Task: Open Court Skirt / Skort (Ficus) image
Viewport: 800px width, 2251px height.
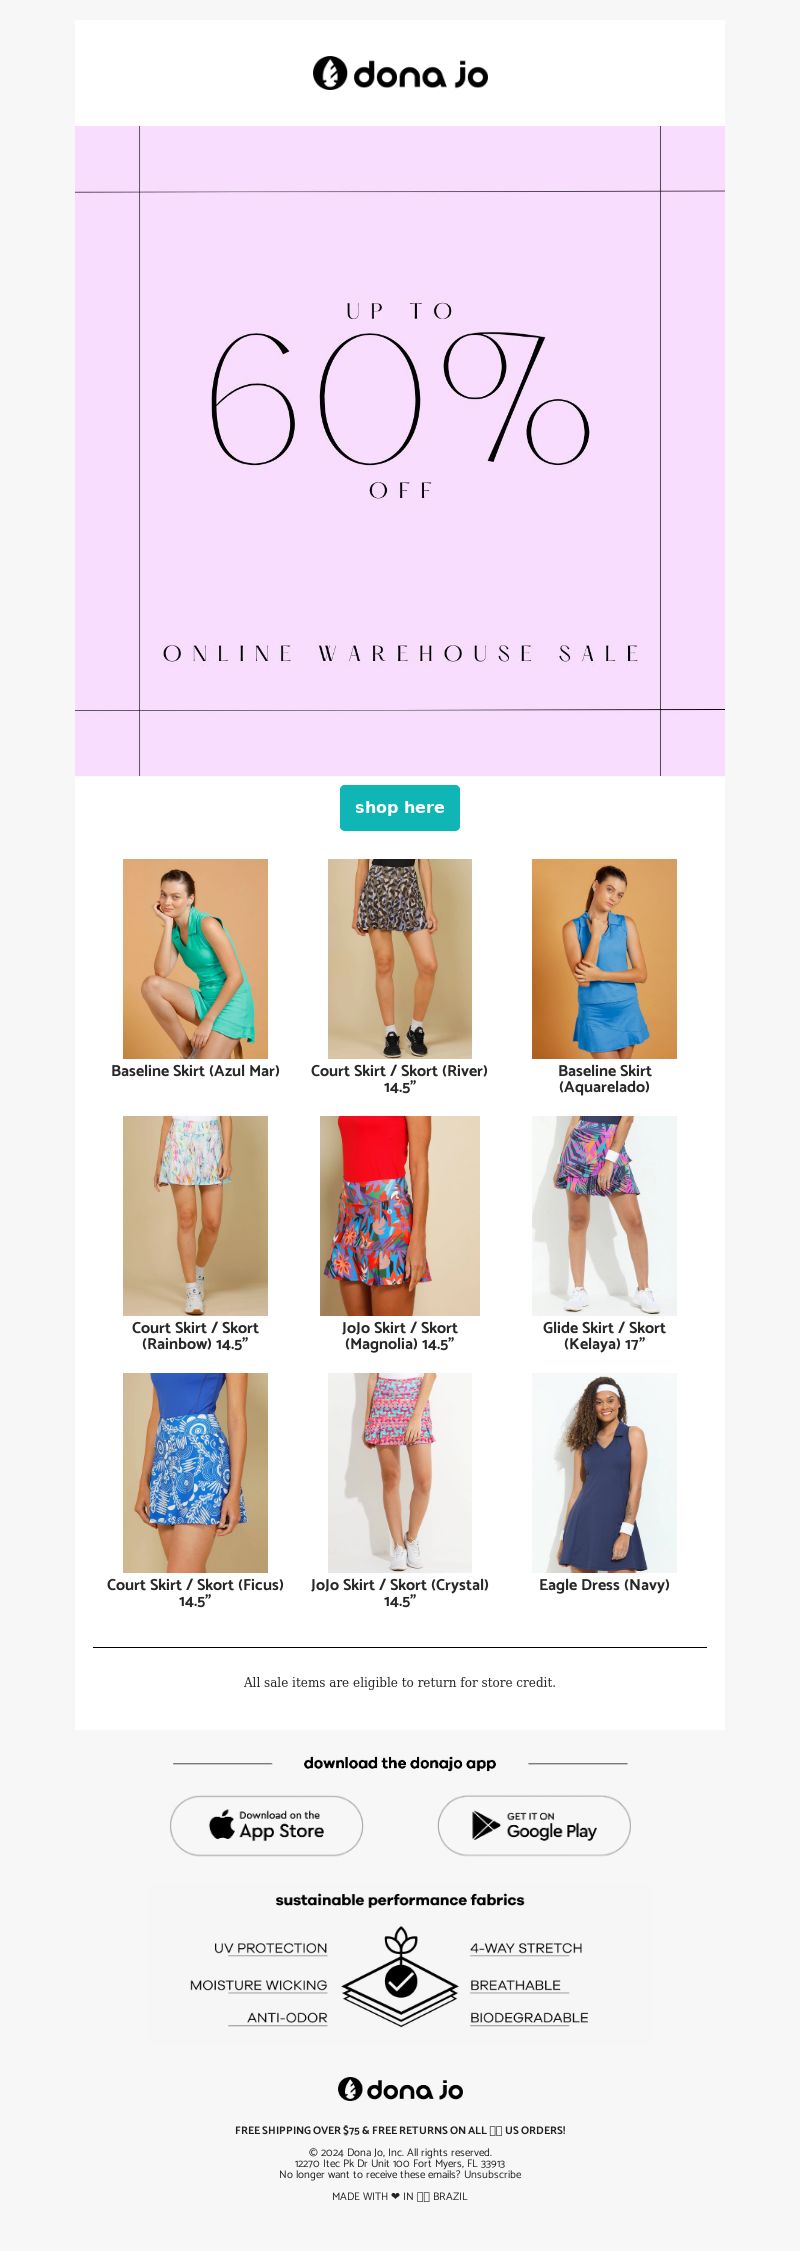Action: [195, 1473]
